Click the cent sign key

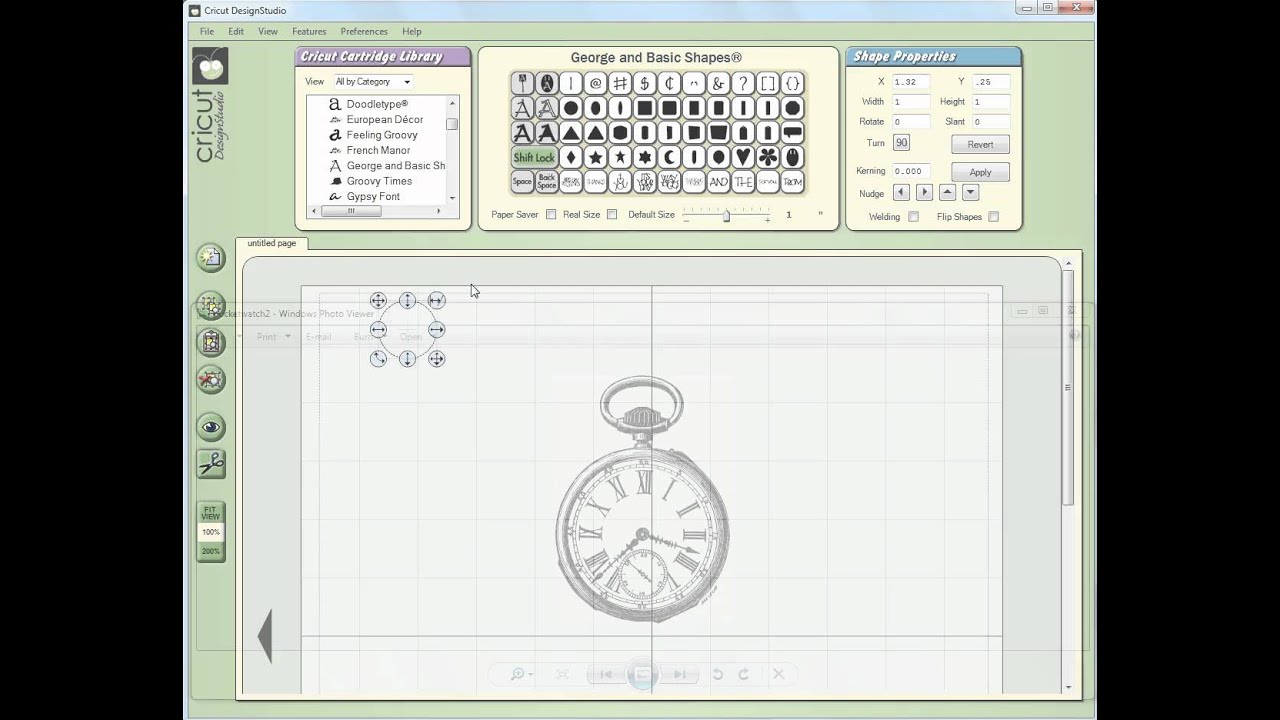tap(669, 83)
